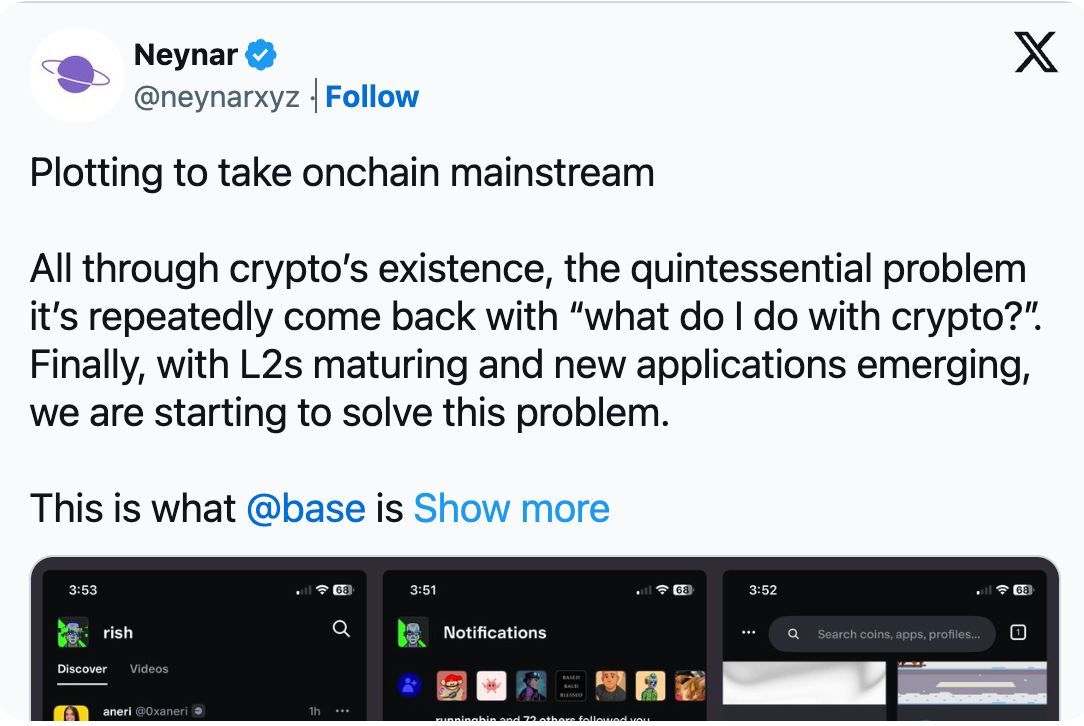Open the X logo link

[1036, 52]
